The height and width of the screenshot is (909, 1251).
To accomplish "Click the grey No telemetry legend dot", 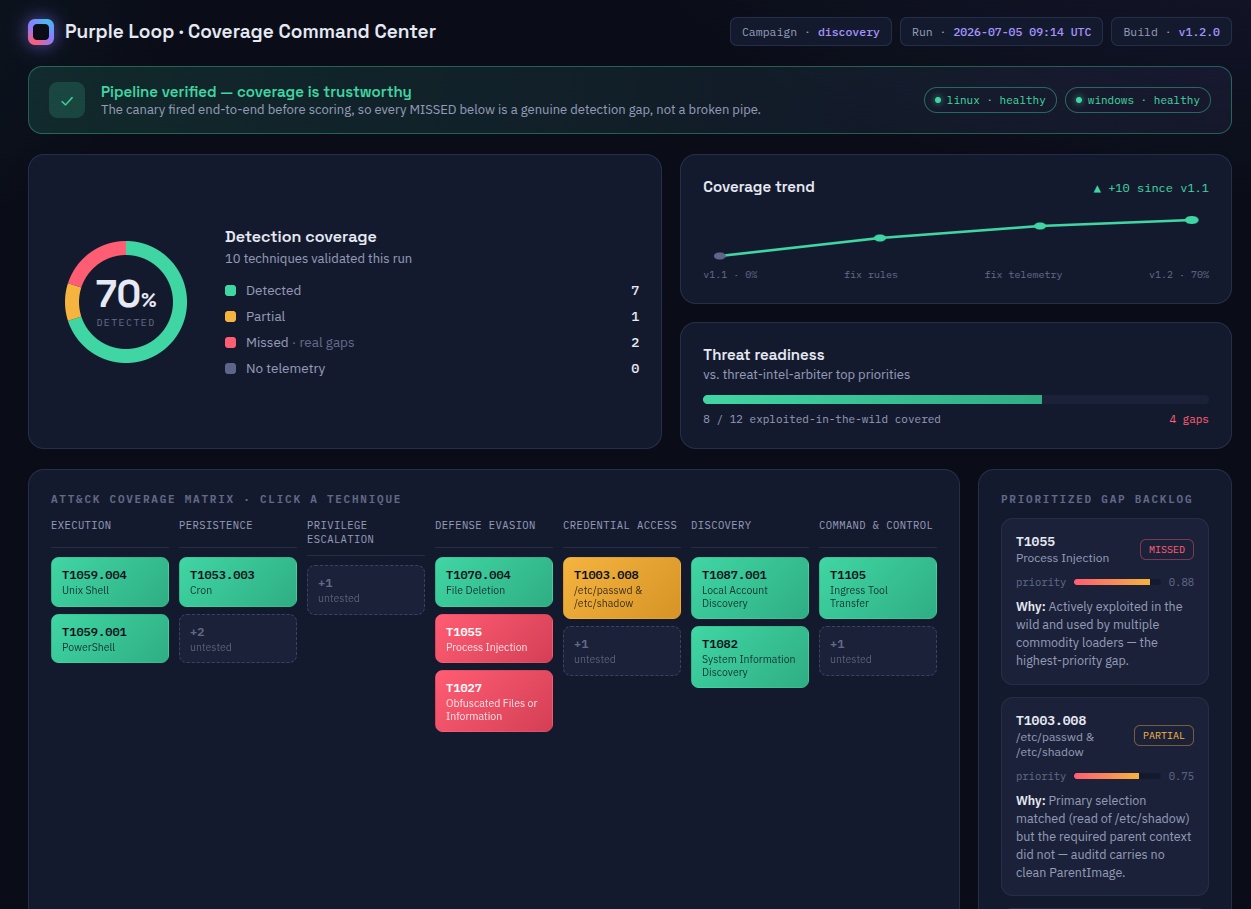I will [x=231, y=368].
